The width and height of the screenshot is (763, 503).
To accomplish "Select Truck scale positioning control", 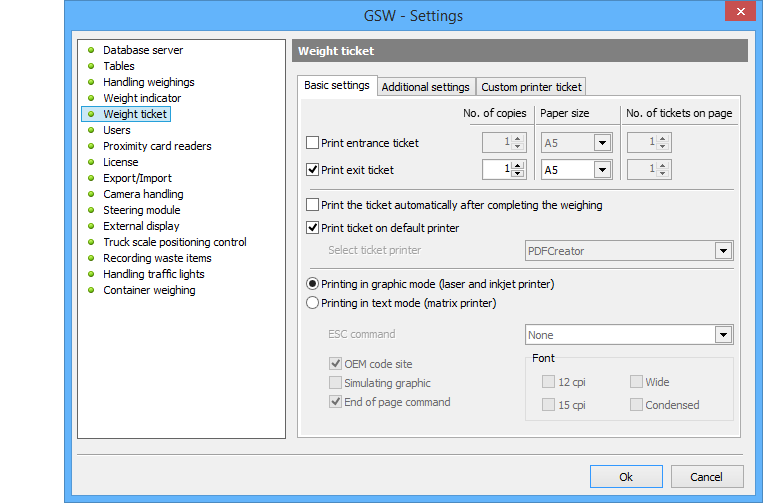I will [174, 242].
